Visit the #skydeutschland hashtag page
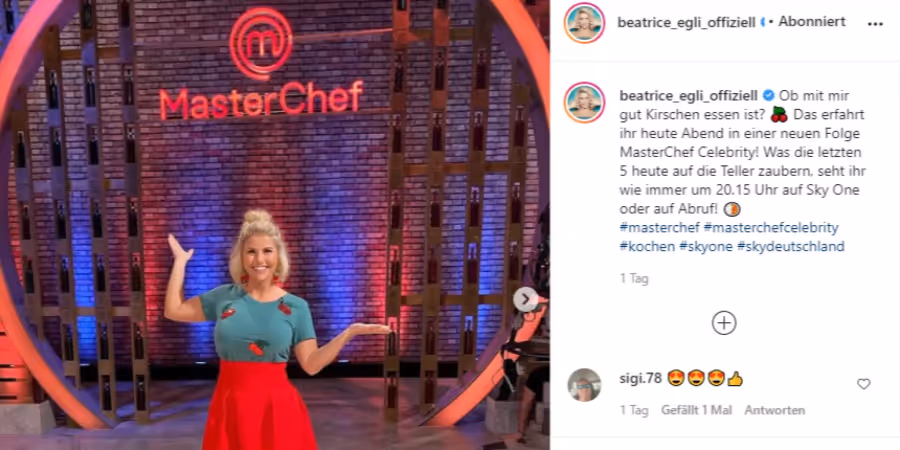 [x=791, y=247]
